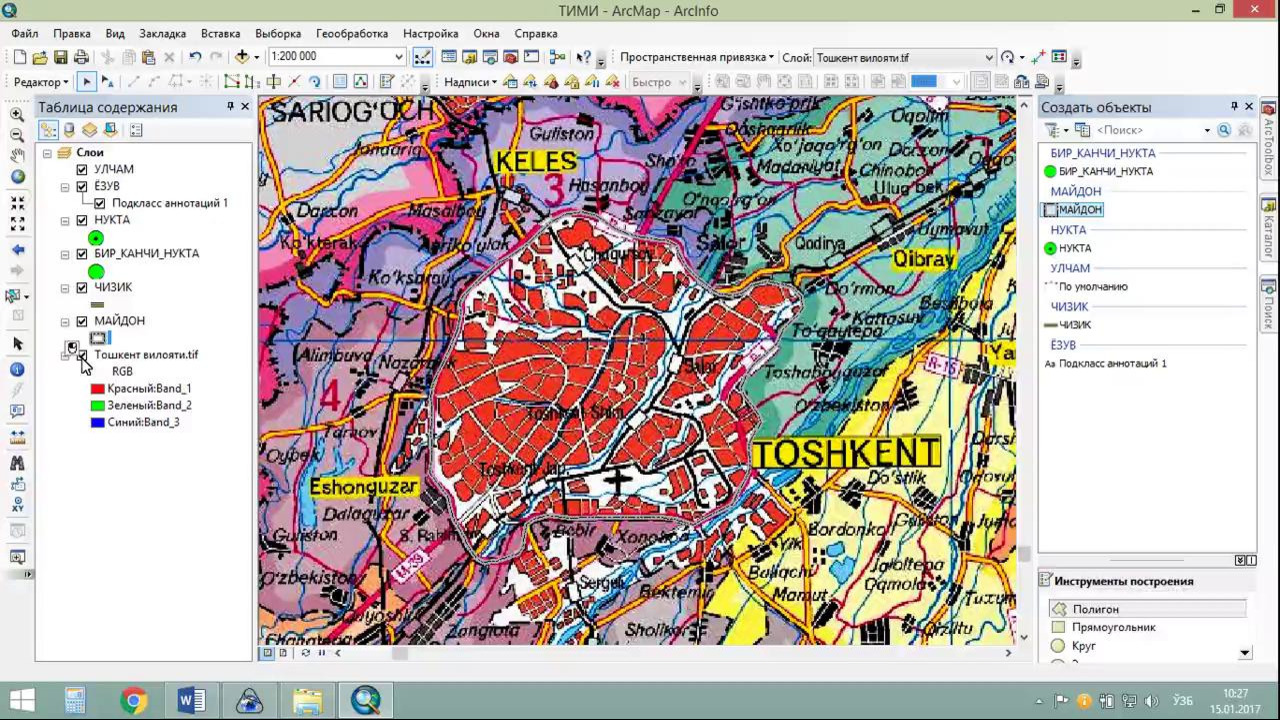Click the Add Data button icon
The width and height of the screenshot is (1280, 720).
242,58
